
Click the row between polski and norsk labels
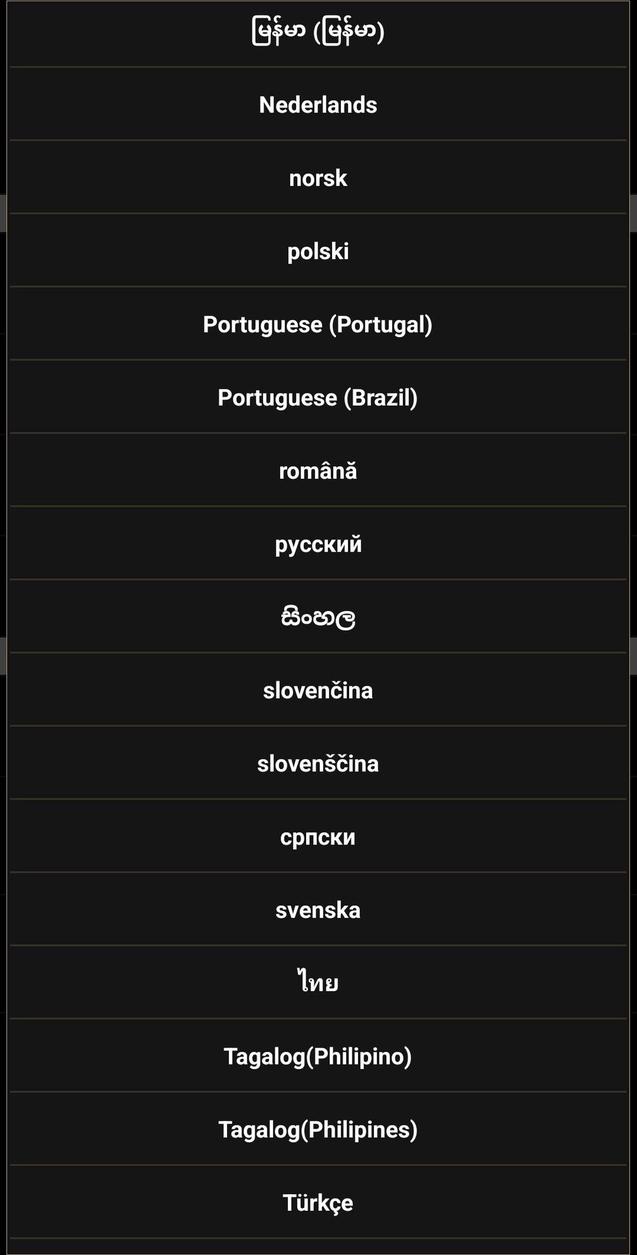point(318,213)
